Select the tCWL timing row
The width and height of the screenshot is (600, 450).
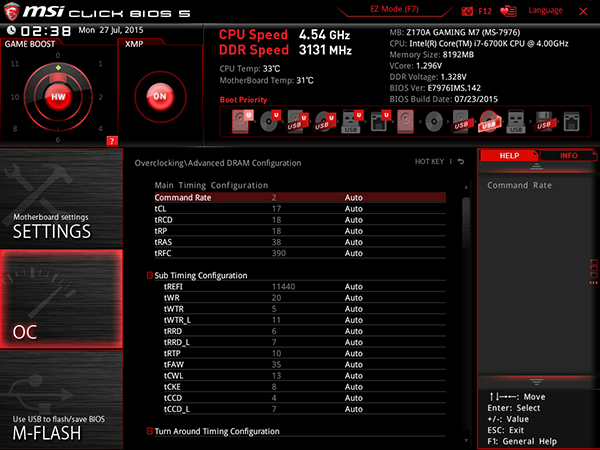[x=305, y=375]
